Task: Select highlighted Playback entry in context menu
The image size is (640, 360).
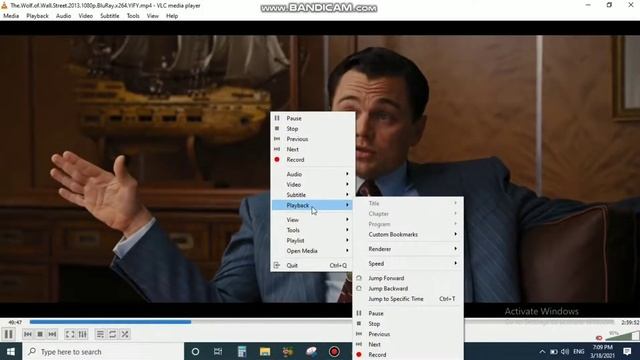Action: (313, 205)
